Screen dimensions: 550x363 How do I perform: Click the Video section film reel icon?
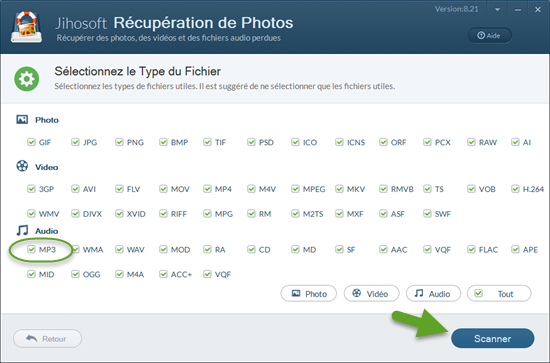pyautogui.click(x=22, y=166)
